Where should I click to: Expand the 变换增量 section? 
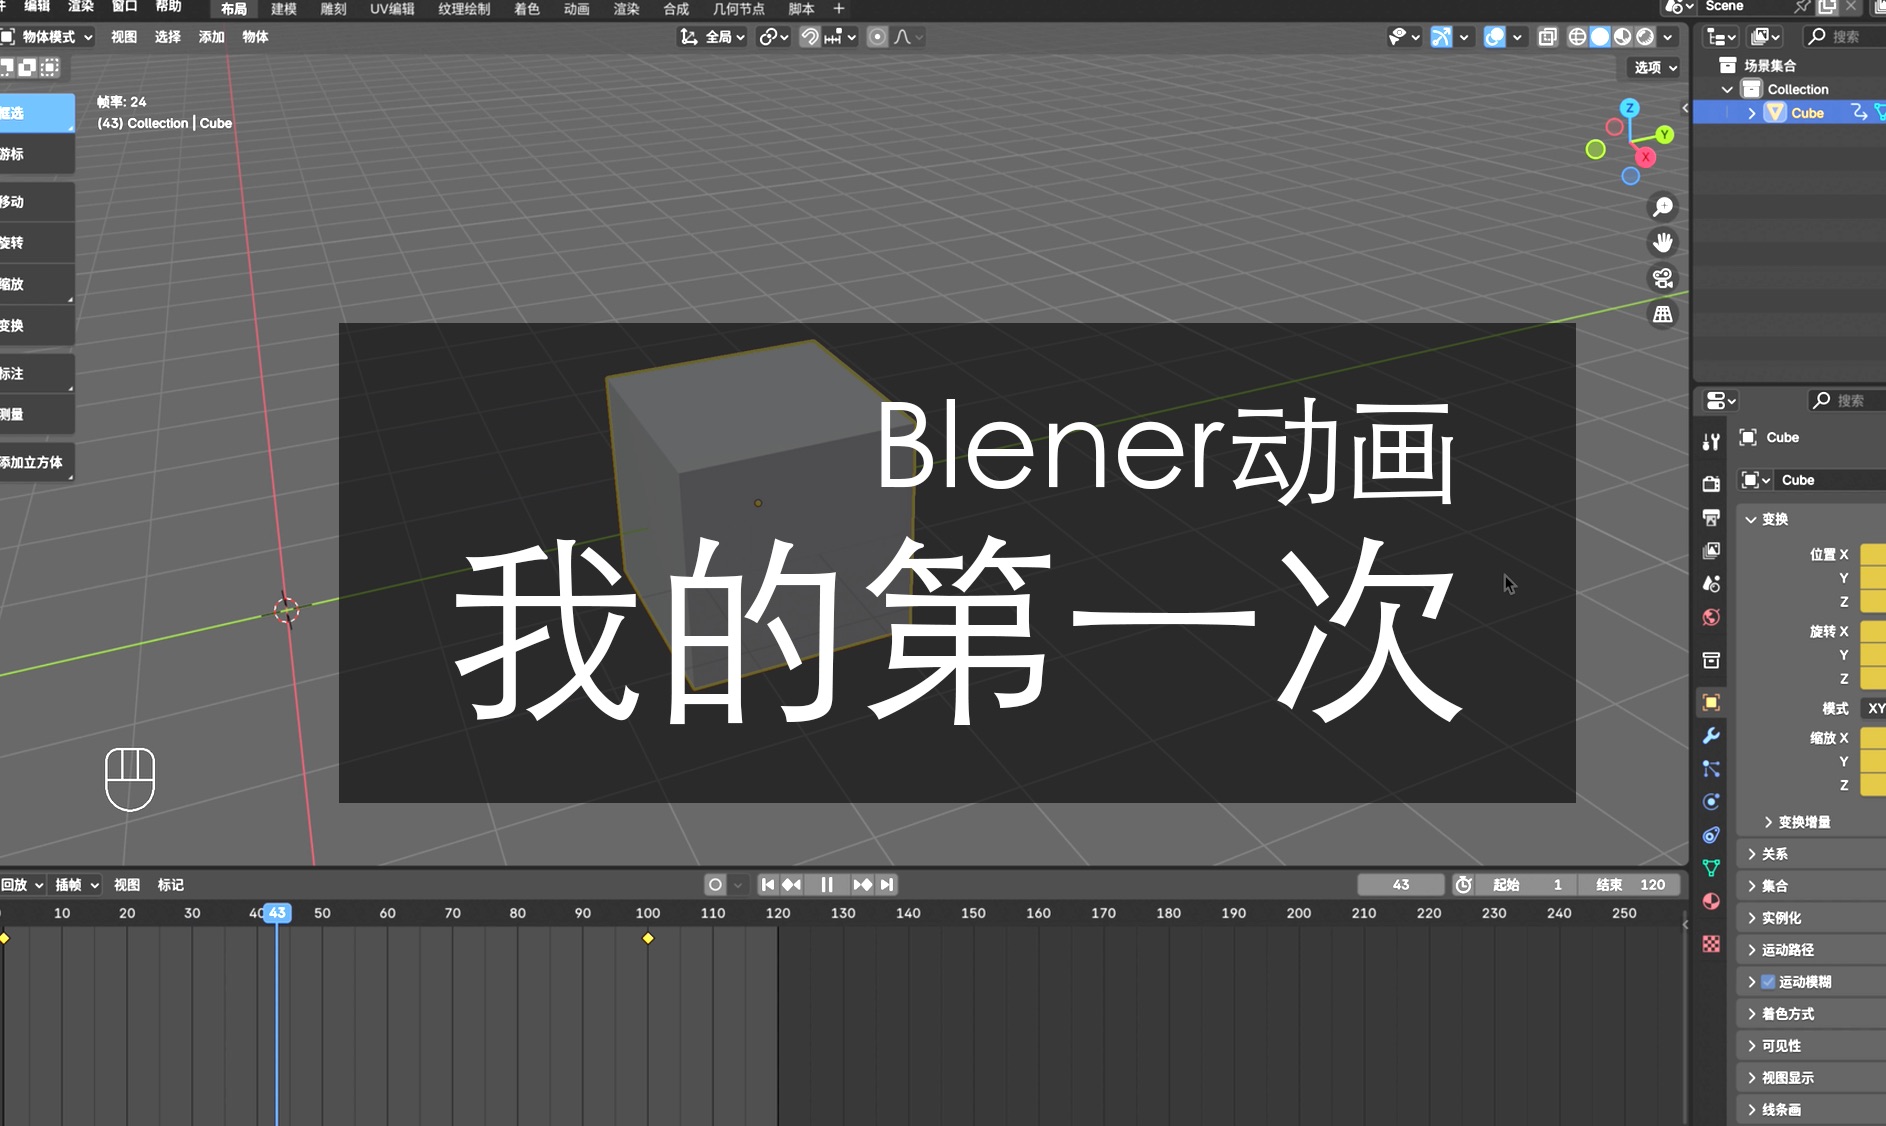(1800, 821)
